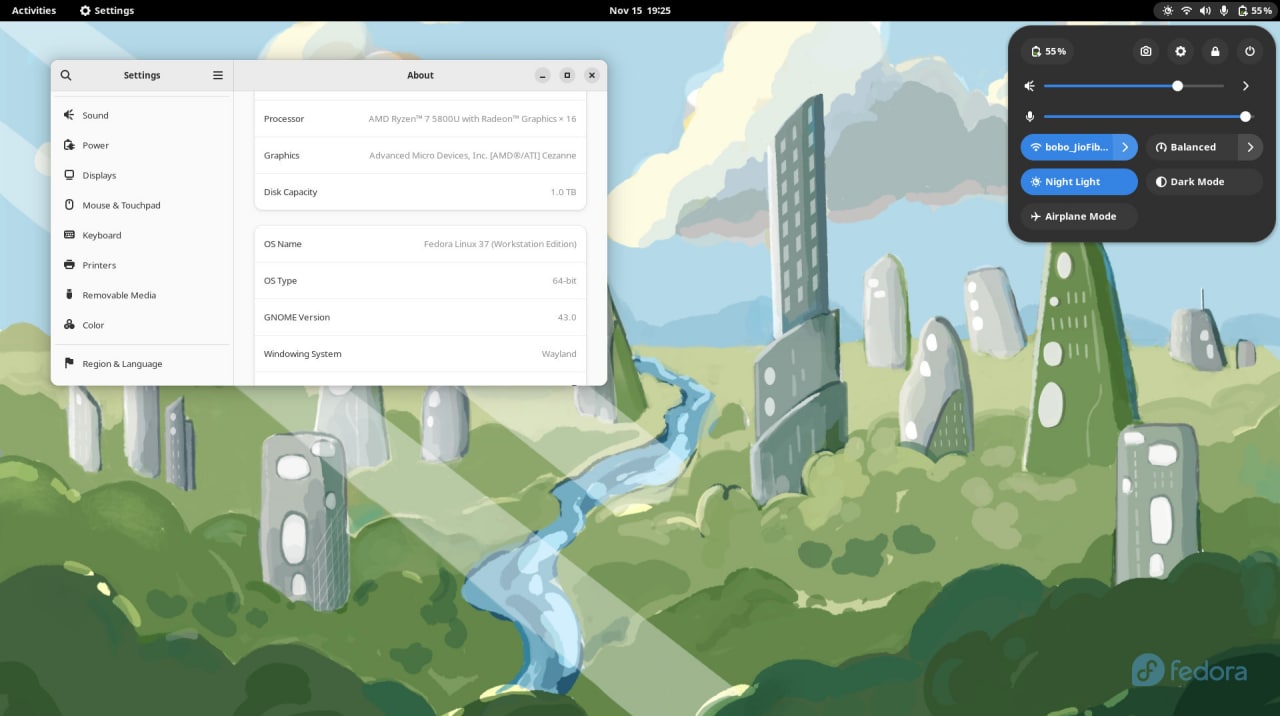Viewport: 1280px width, 716px height.
Task: Click the About window title
Action: (x=420, y=75)
